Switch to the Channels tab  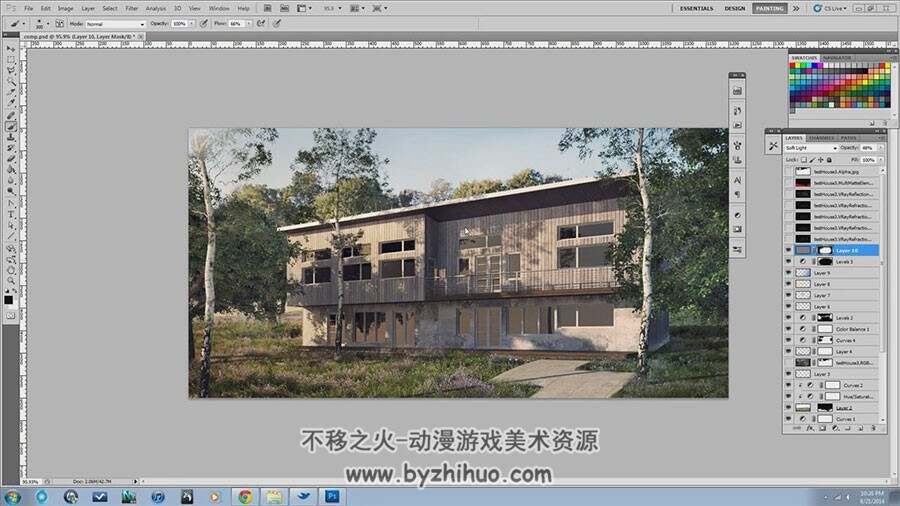click(x=821, y=138)
